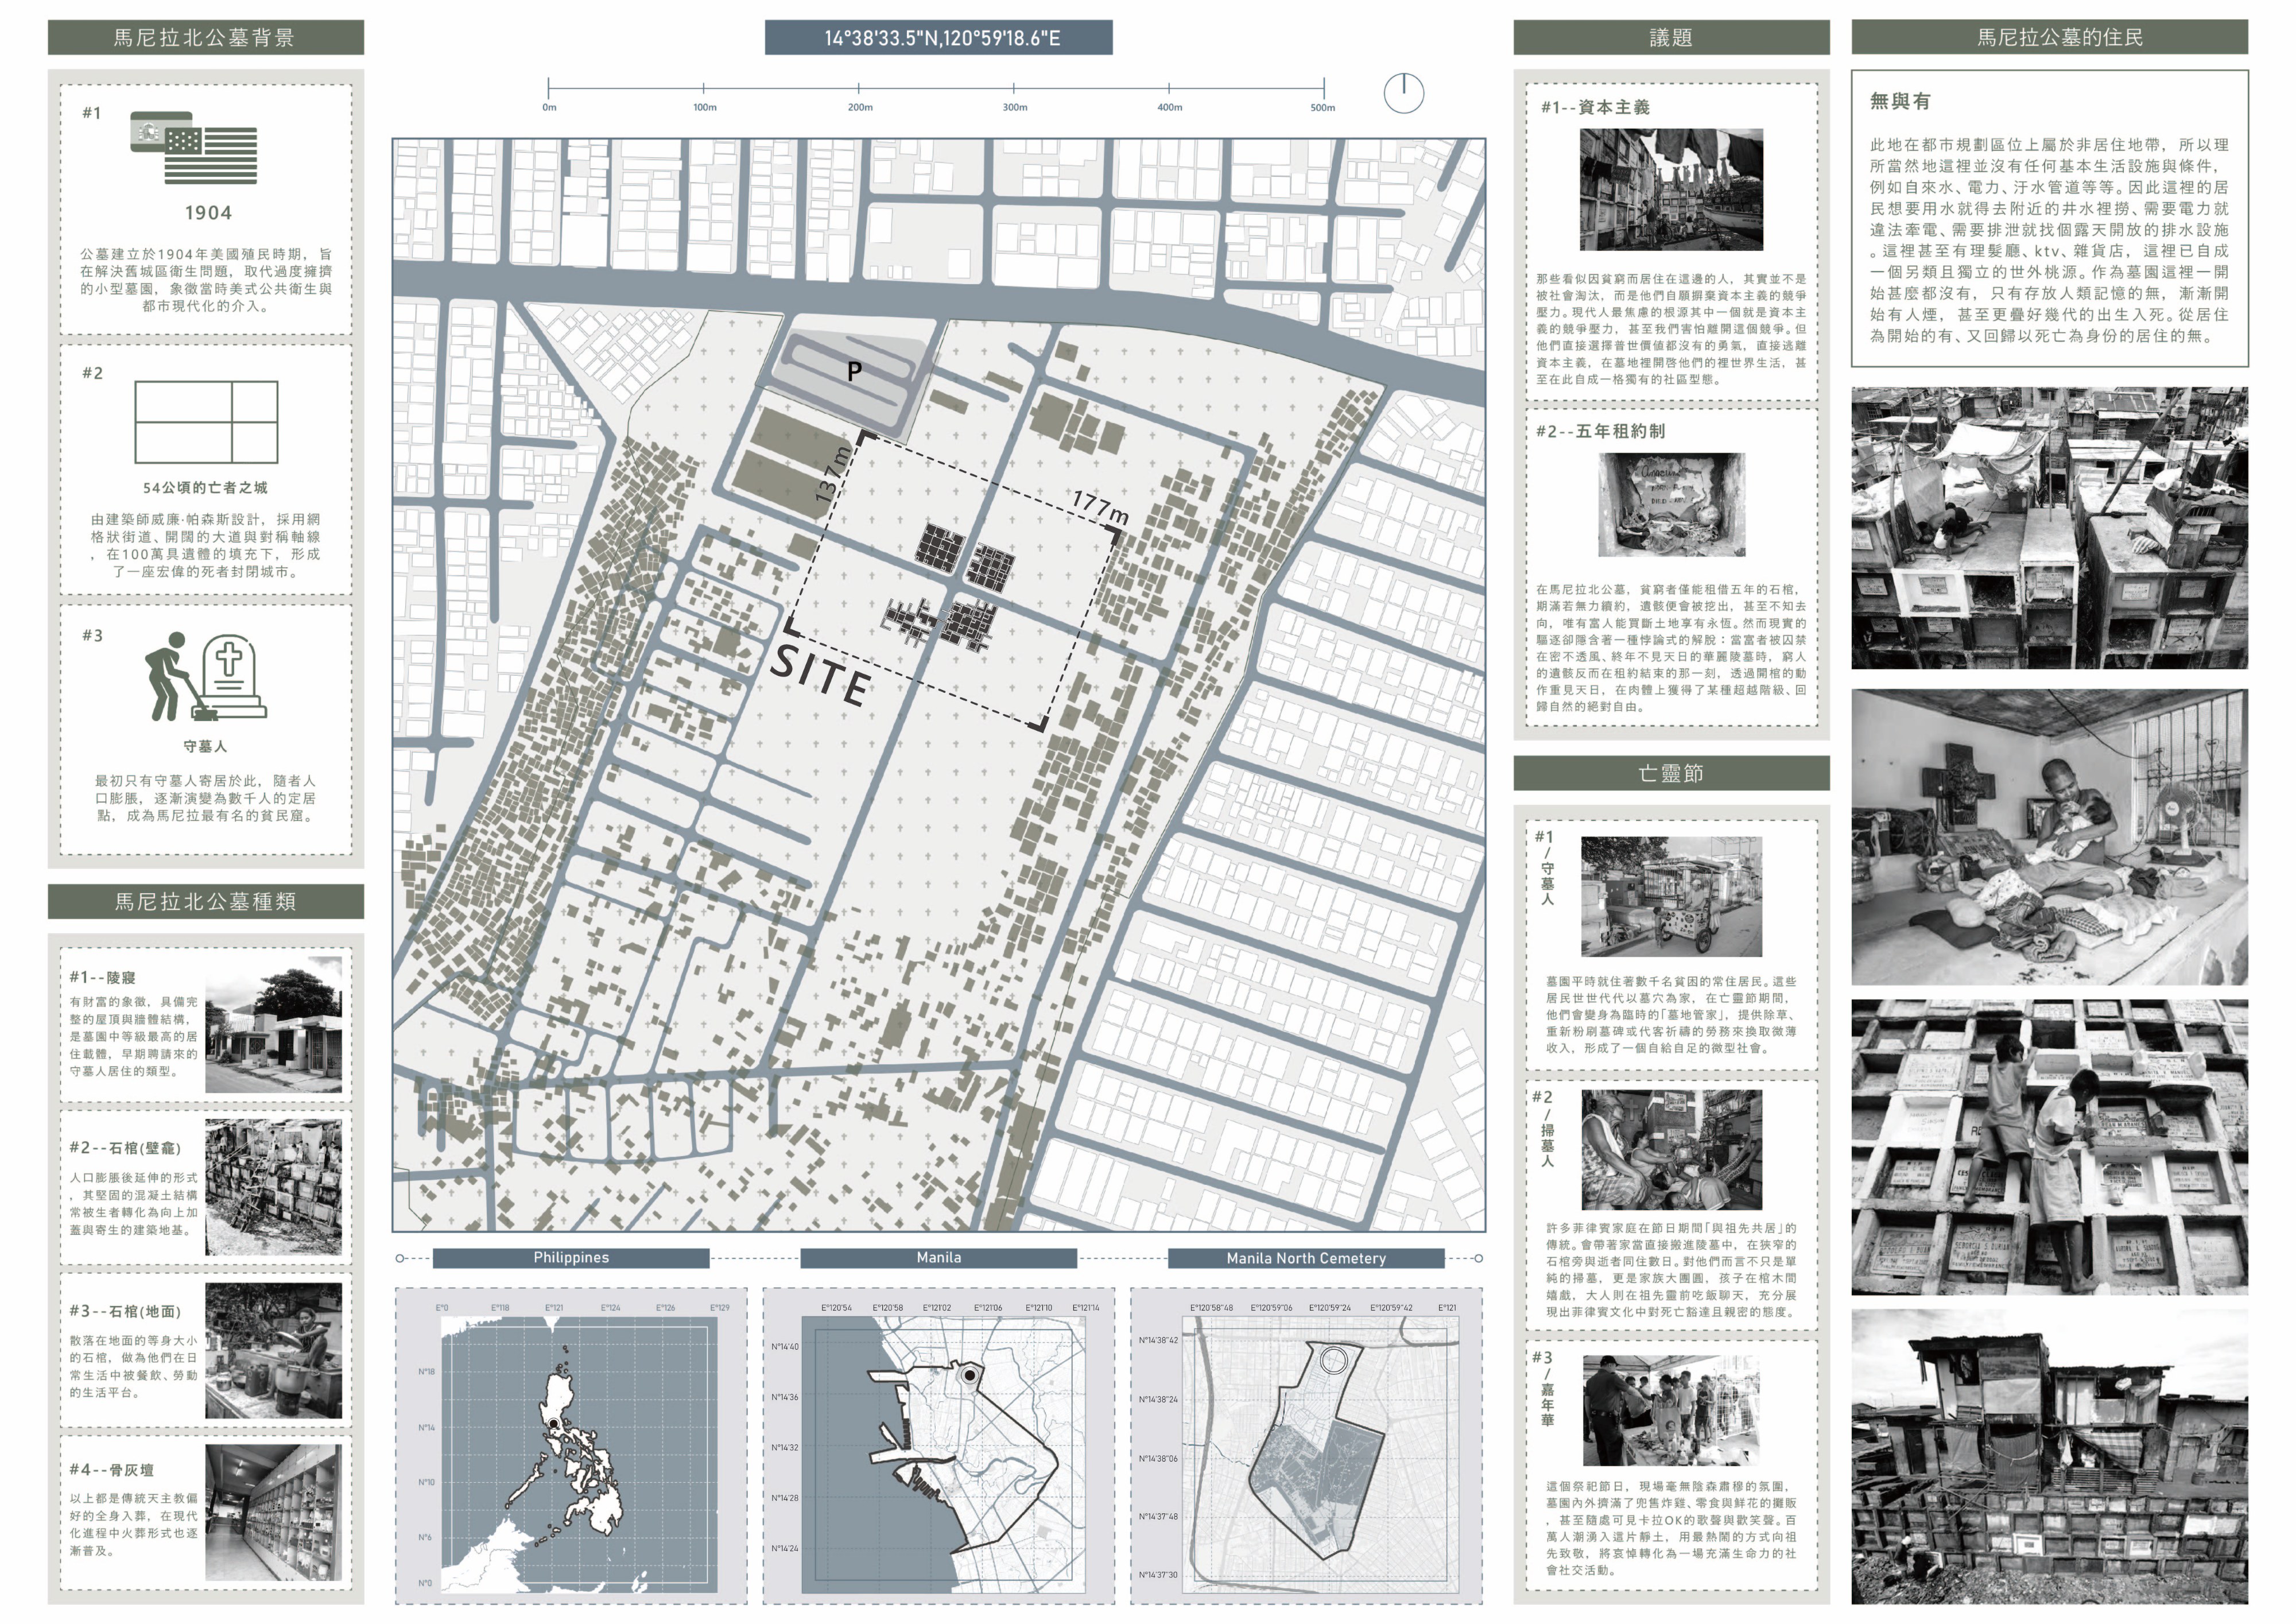Click the 1904 year text
2296x1624 pixels.
pyautogui.click(x=208, y=213)
